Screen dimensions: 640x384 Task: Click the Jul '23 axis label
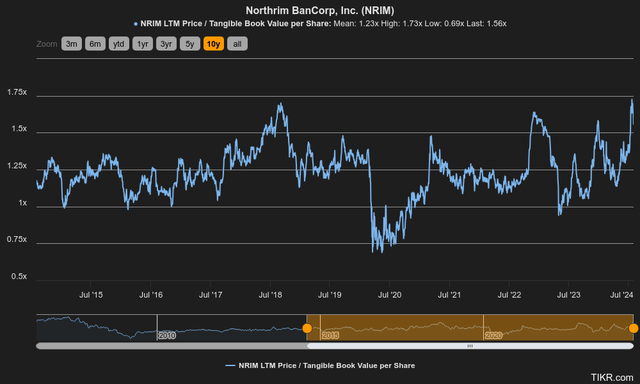569,295
